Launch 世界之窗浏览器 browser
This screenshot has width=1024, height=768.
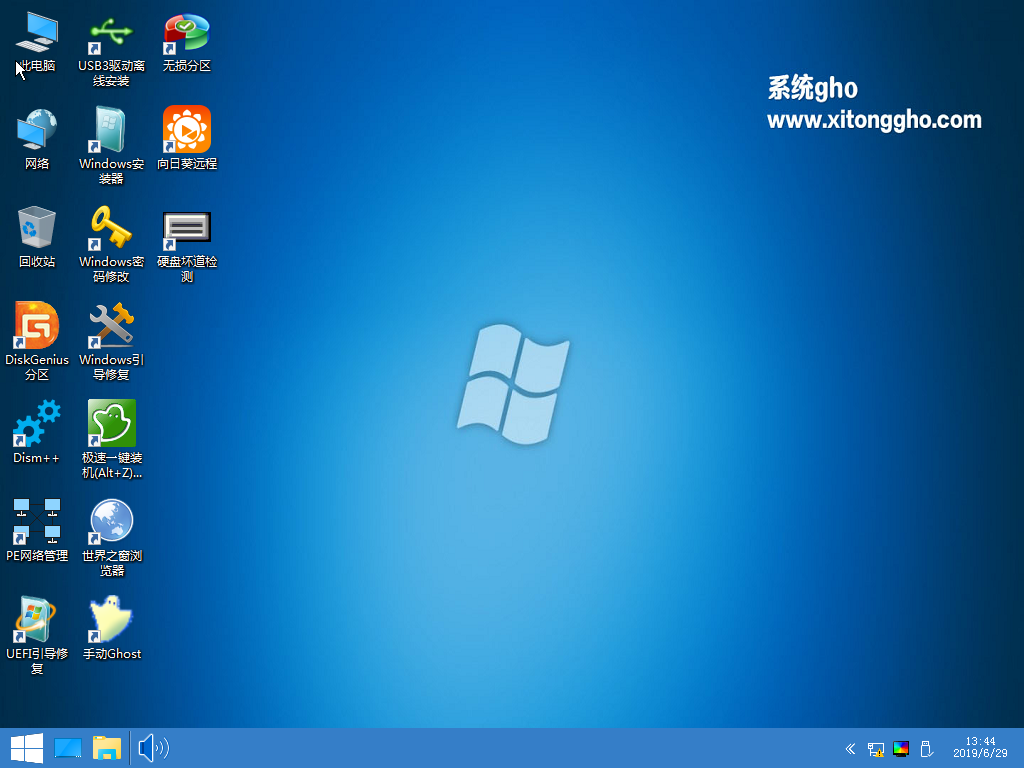click(x=112, y=537)
